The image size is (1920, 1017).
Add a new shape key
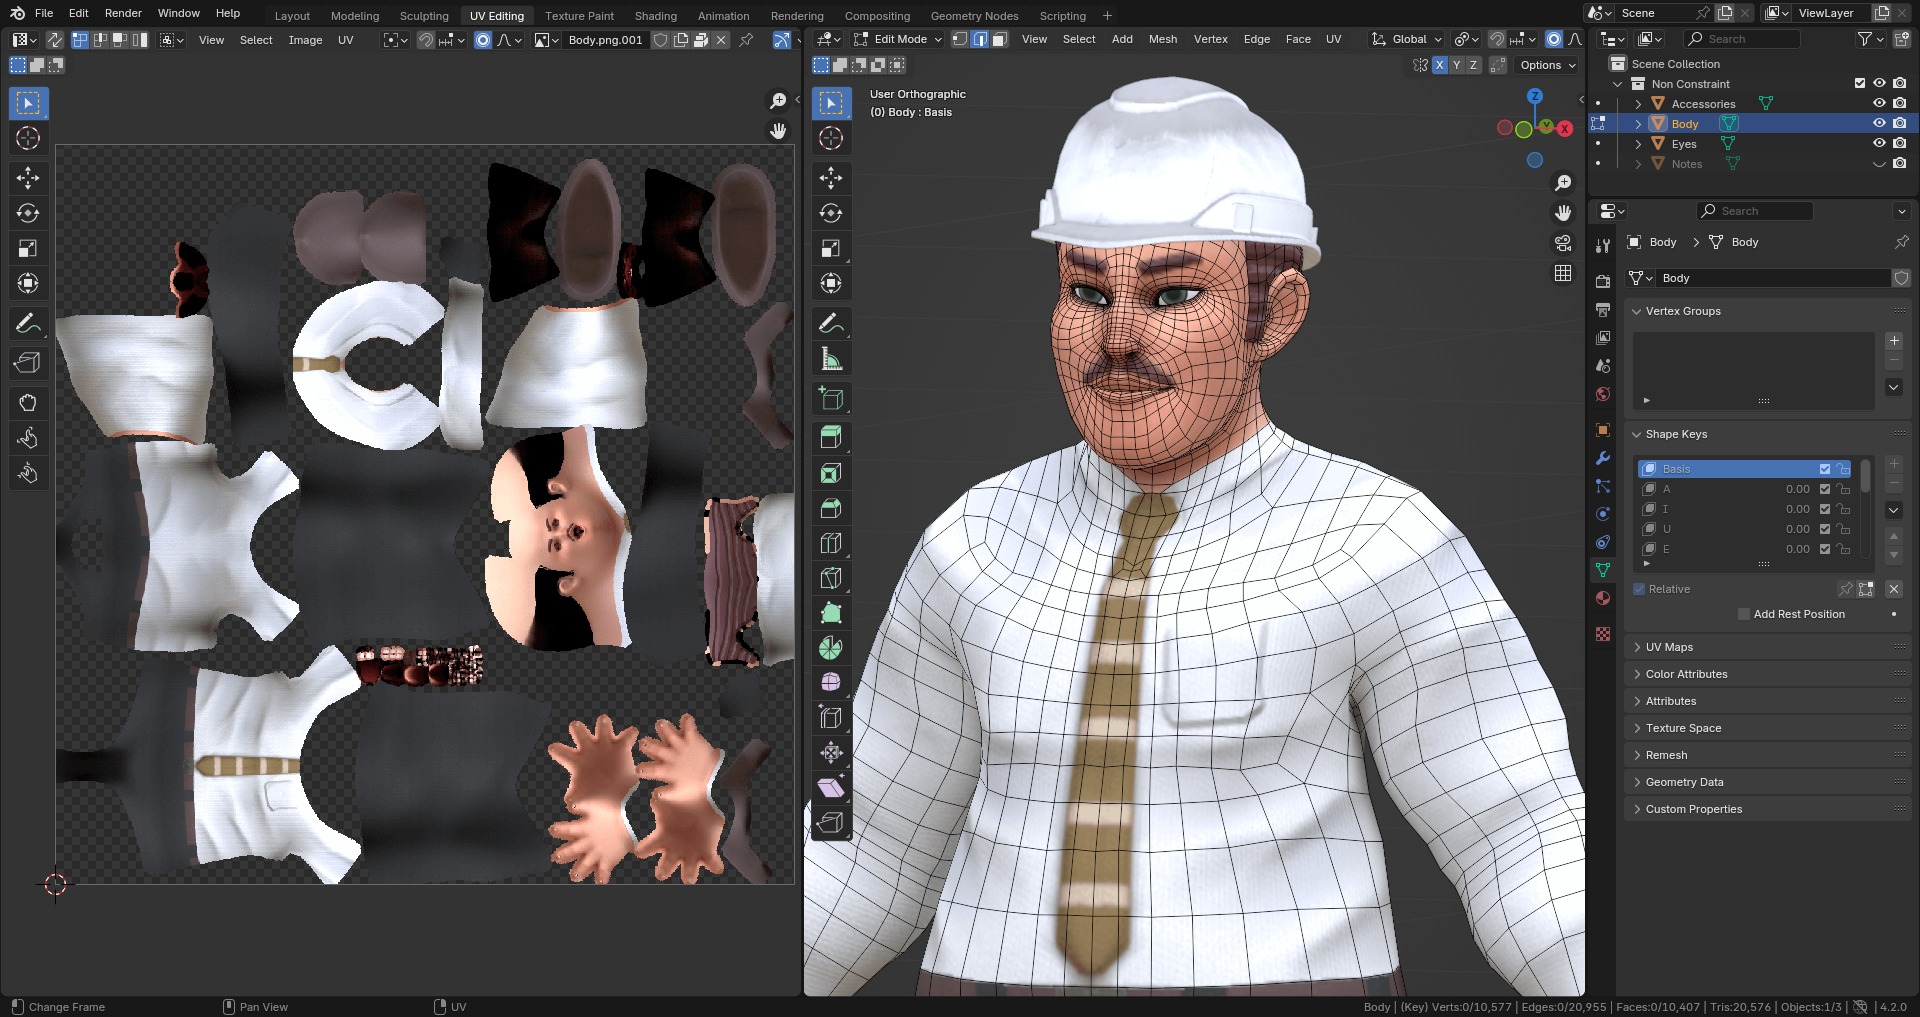[1894, 464]
